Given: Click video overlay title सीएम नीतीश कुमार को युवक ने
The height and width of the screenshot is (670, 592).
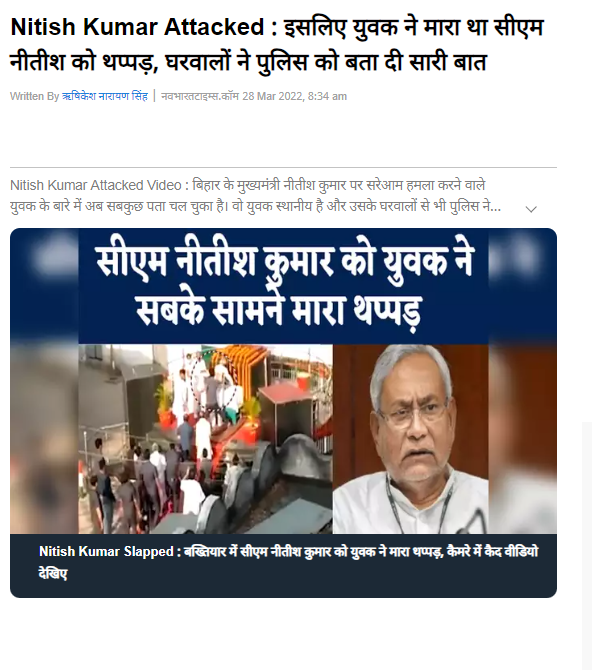Looking at the screenshot, I should tap(285, 261).
